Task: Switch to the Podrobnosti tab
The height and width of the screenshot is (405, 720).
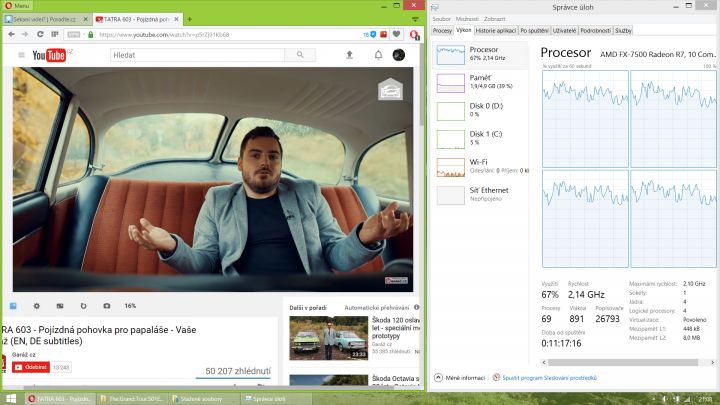Action: coord(595,31)
